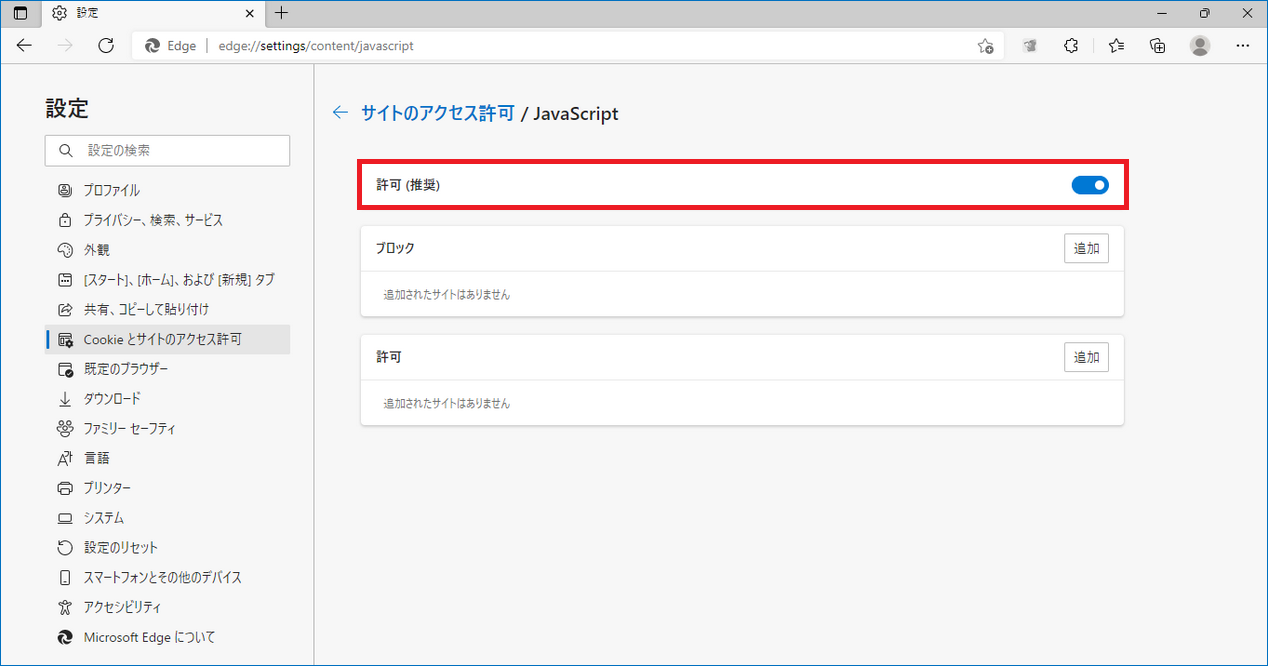Open a new tab with plus button
Image resolution: width=1268 pixels, height=666 pixels.
pos(281,13)
